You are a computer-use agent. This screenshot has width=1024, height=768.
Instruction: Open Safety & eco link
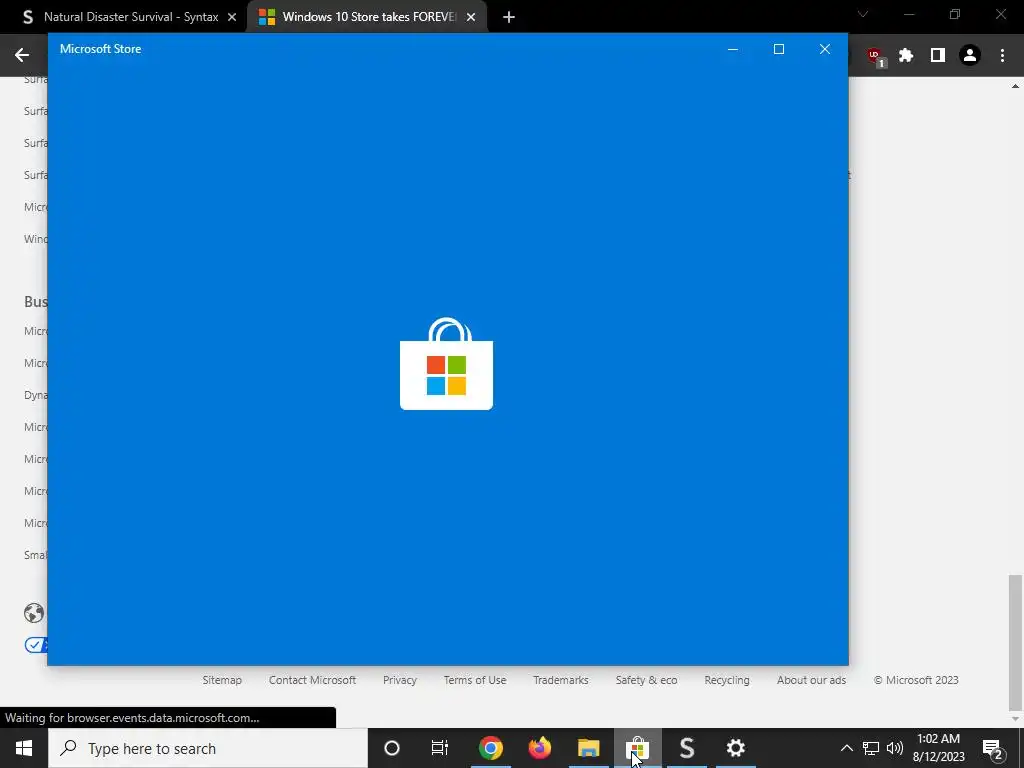click(646, 680)
